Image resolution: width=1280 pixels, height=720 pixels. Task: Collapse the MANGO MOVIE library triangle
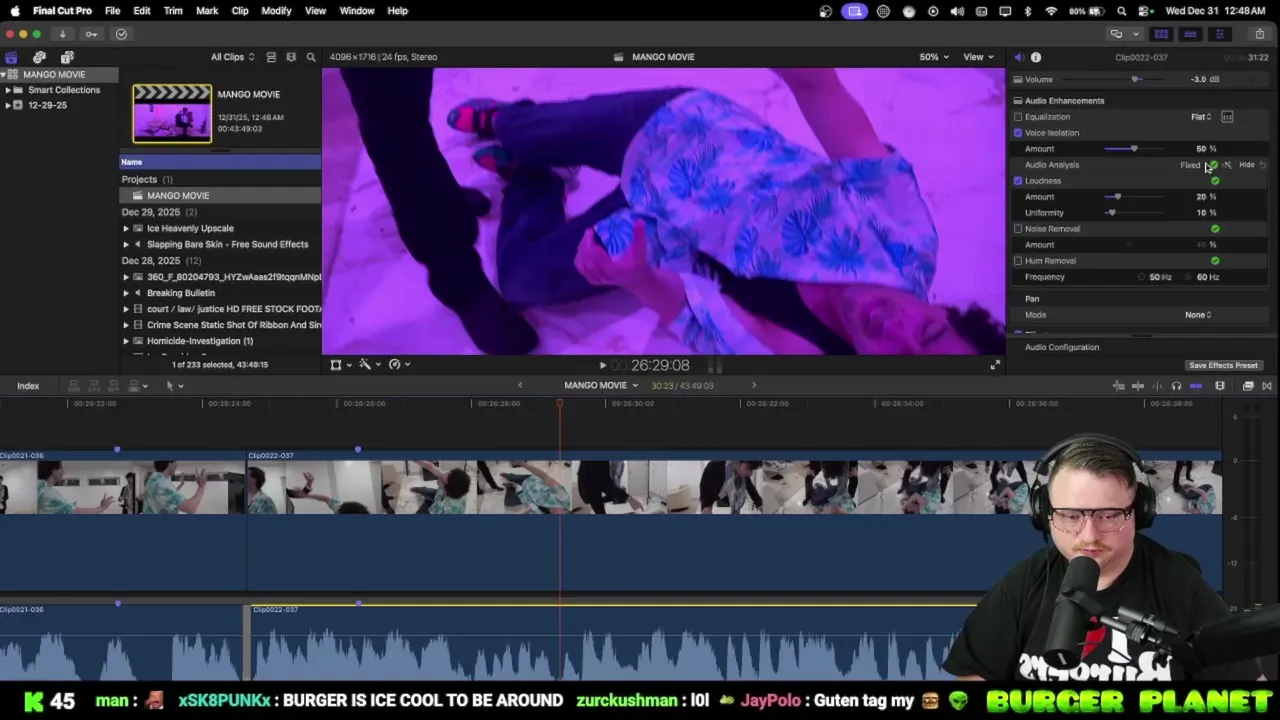coord(4,75)
